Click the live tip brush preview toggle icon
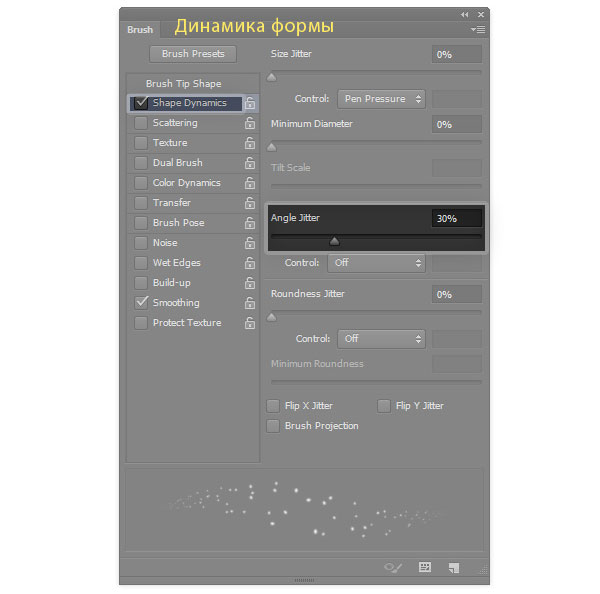 [x=393, y=567]
